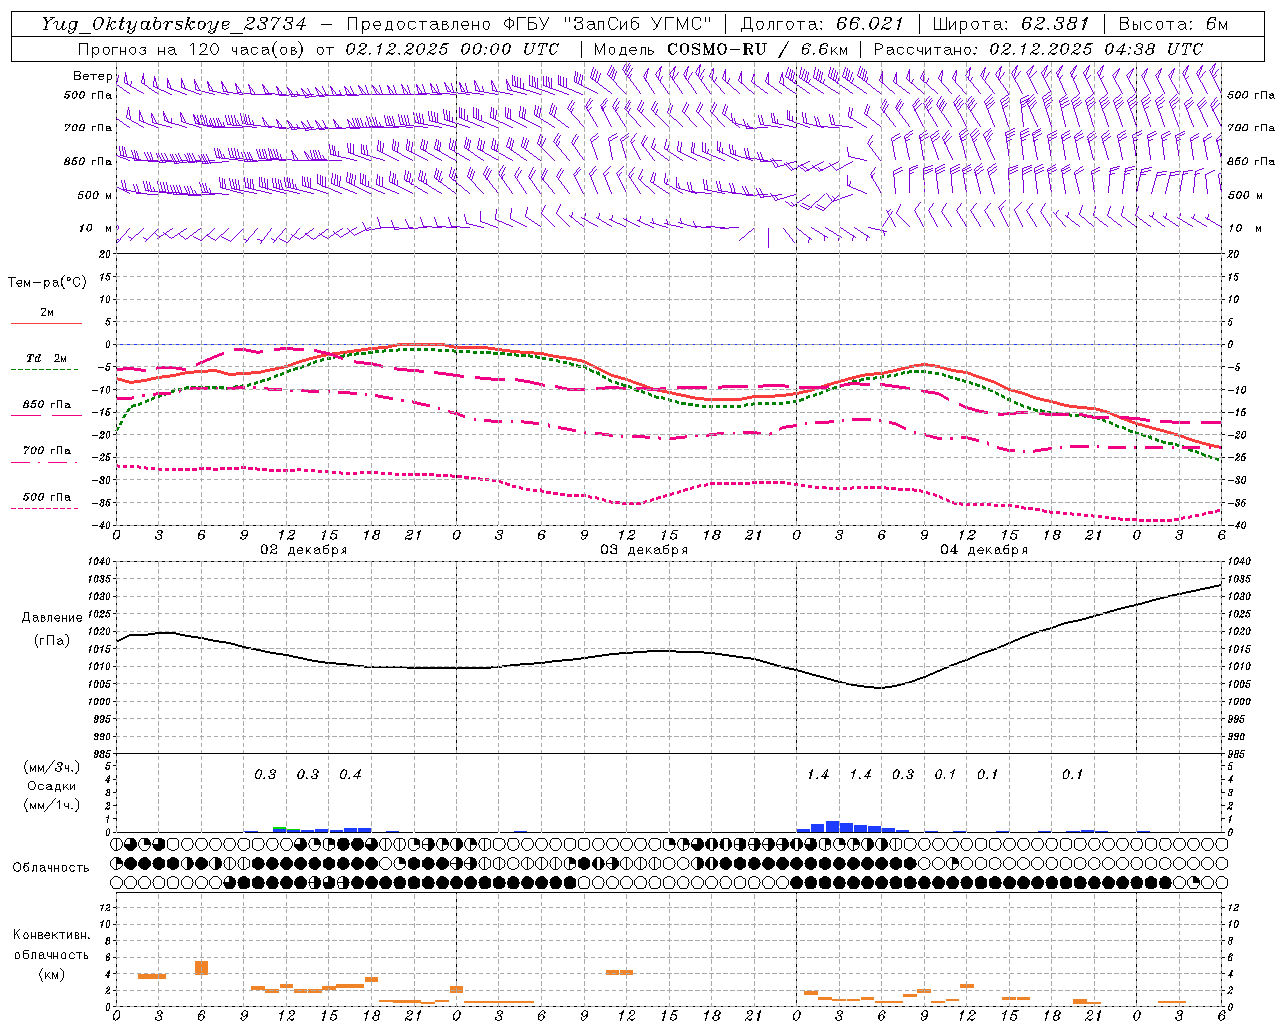
Task: Click the Ветер wind panel label
Action: 93,76
